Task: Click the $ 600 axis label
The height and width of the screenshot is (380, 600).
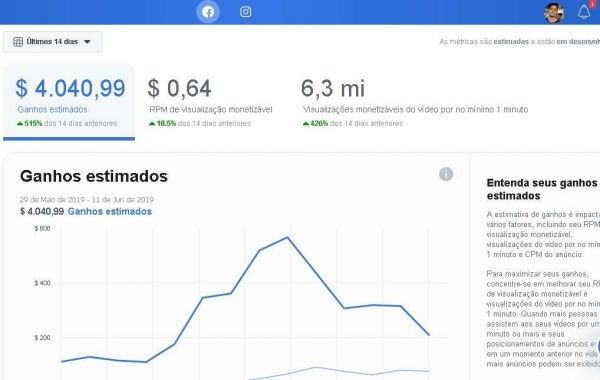Action: pos(42,228)
